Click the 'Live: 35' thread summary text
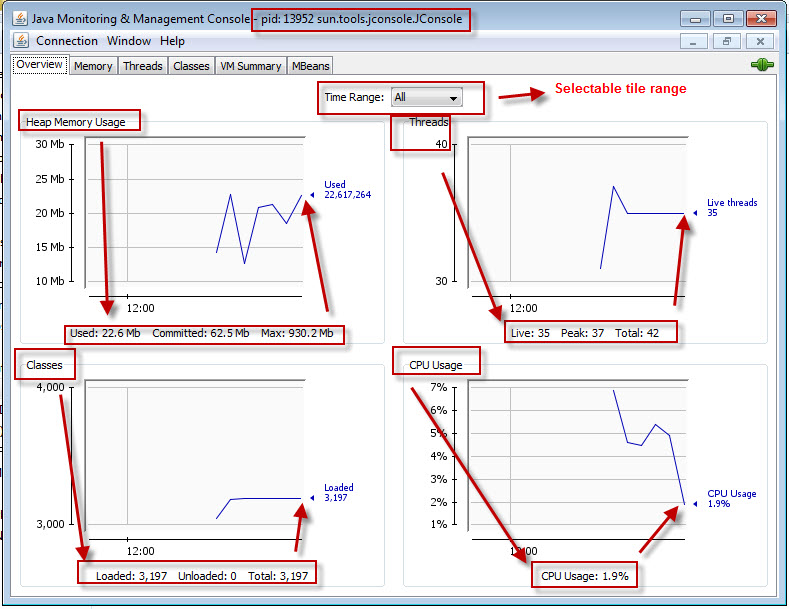 [x=530, y=333]
